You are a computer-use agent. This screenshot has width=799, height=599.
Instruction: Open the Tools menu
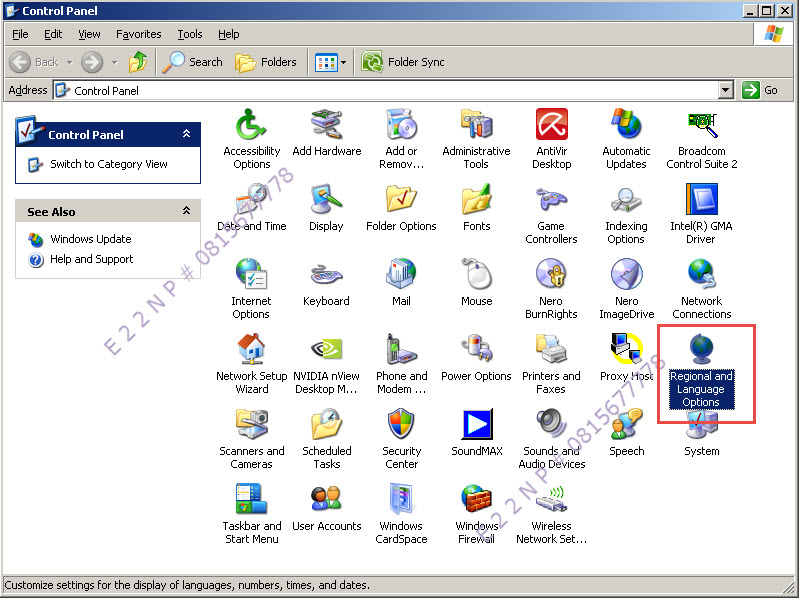tap(190, 34)
